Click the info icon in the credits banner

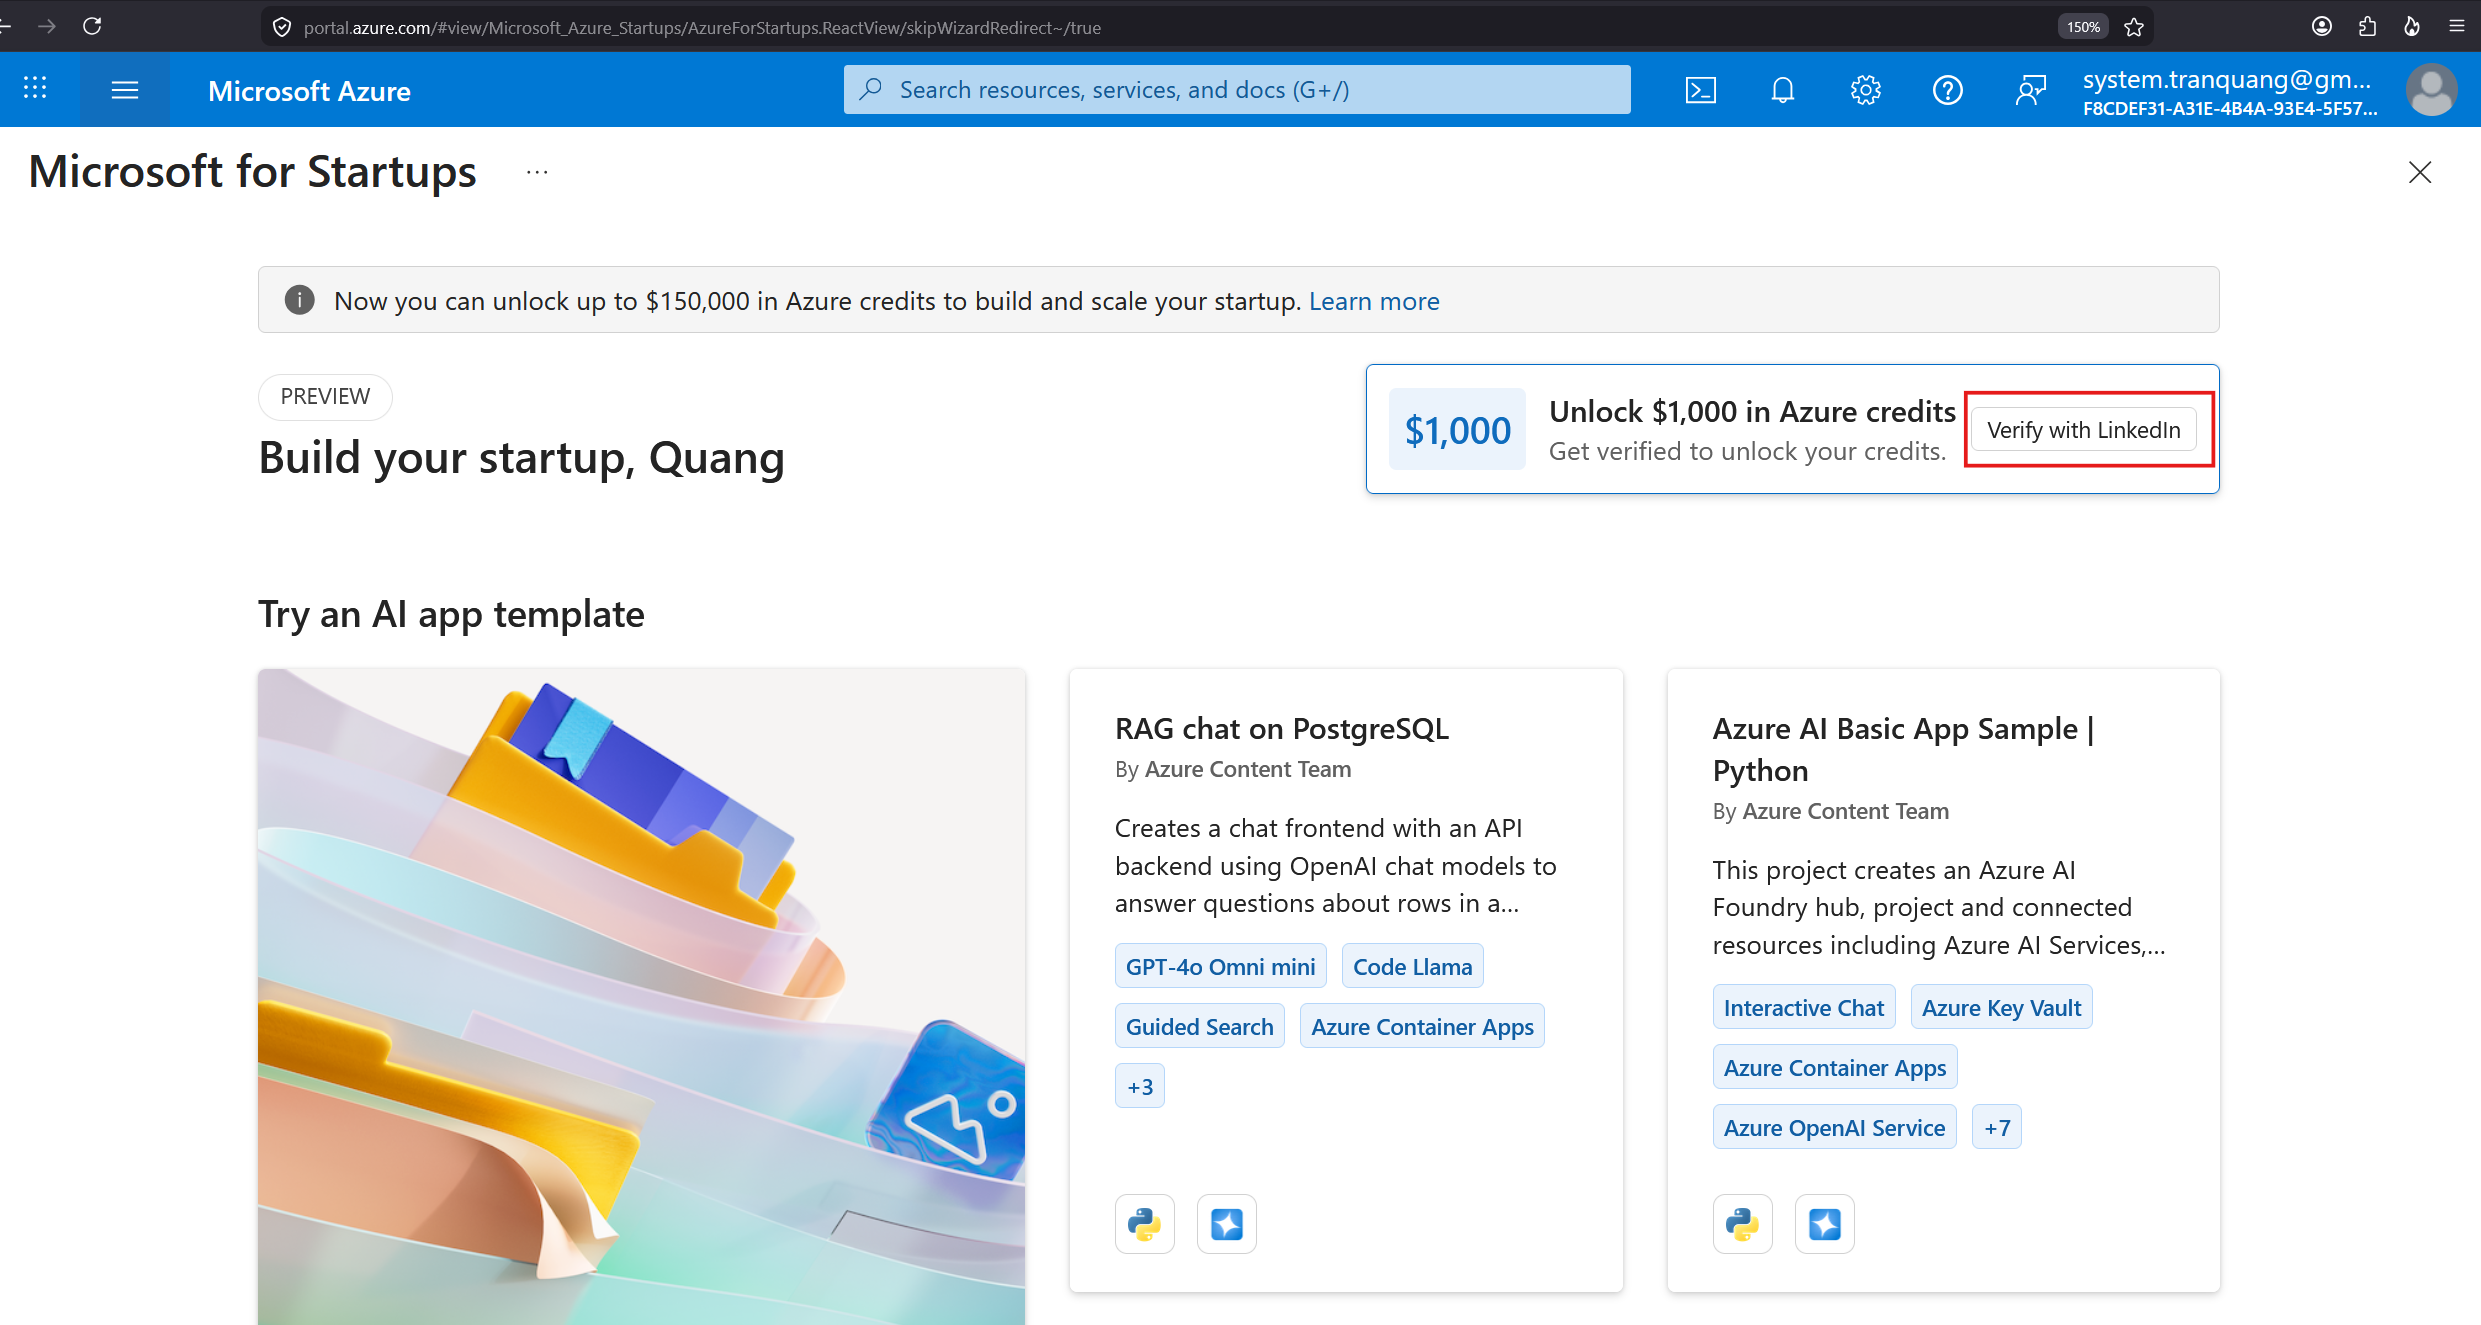[299, 300]
